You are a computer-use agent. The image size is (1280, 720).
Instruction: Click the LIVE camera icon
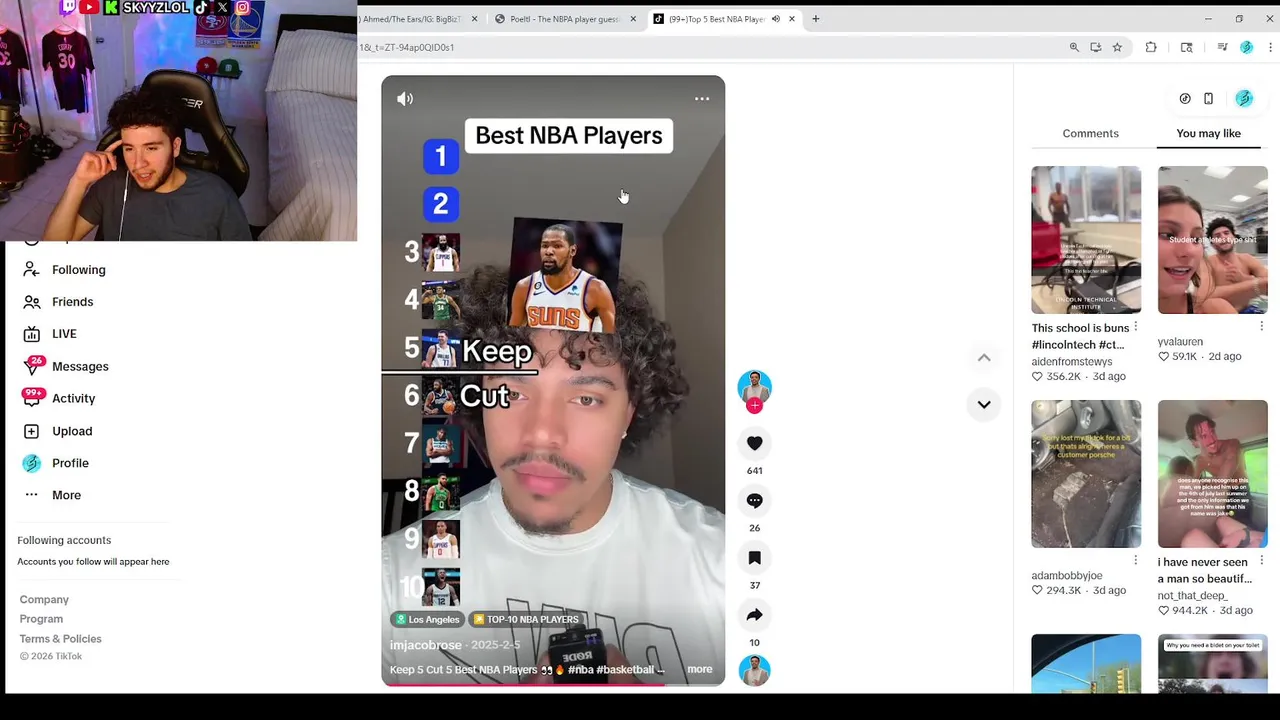32,334
